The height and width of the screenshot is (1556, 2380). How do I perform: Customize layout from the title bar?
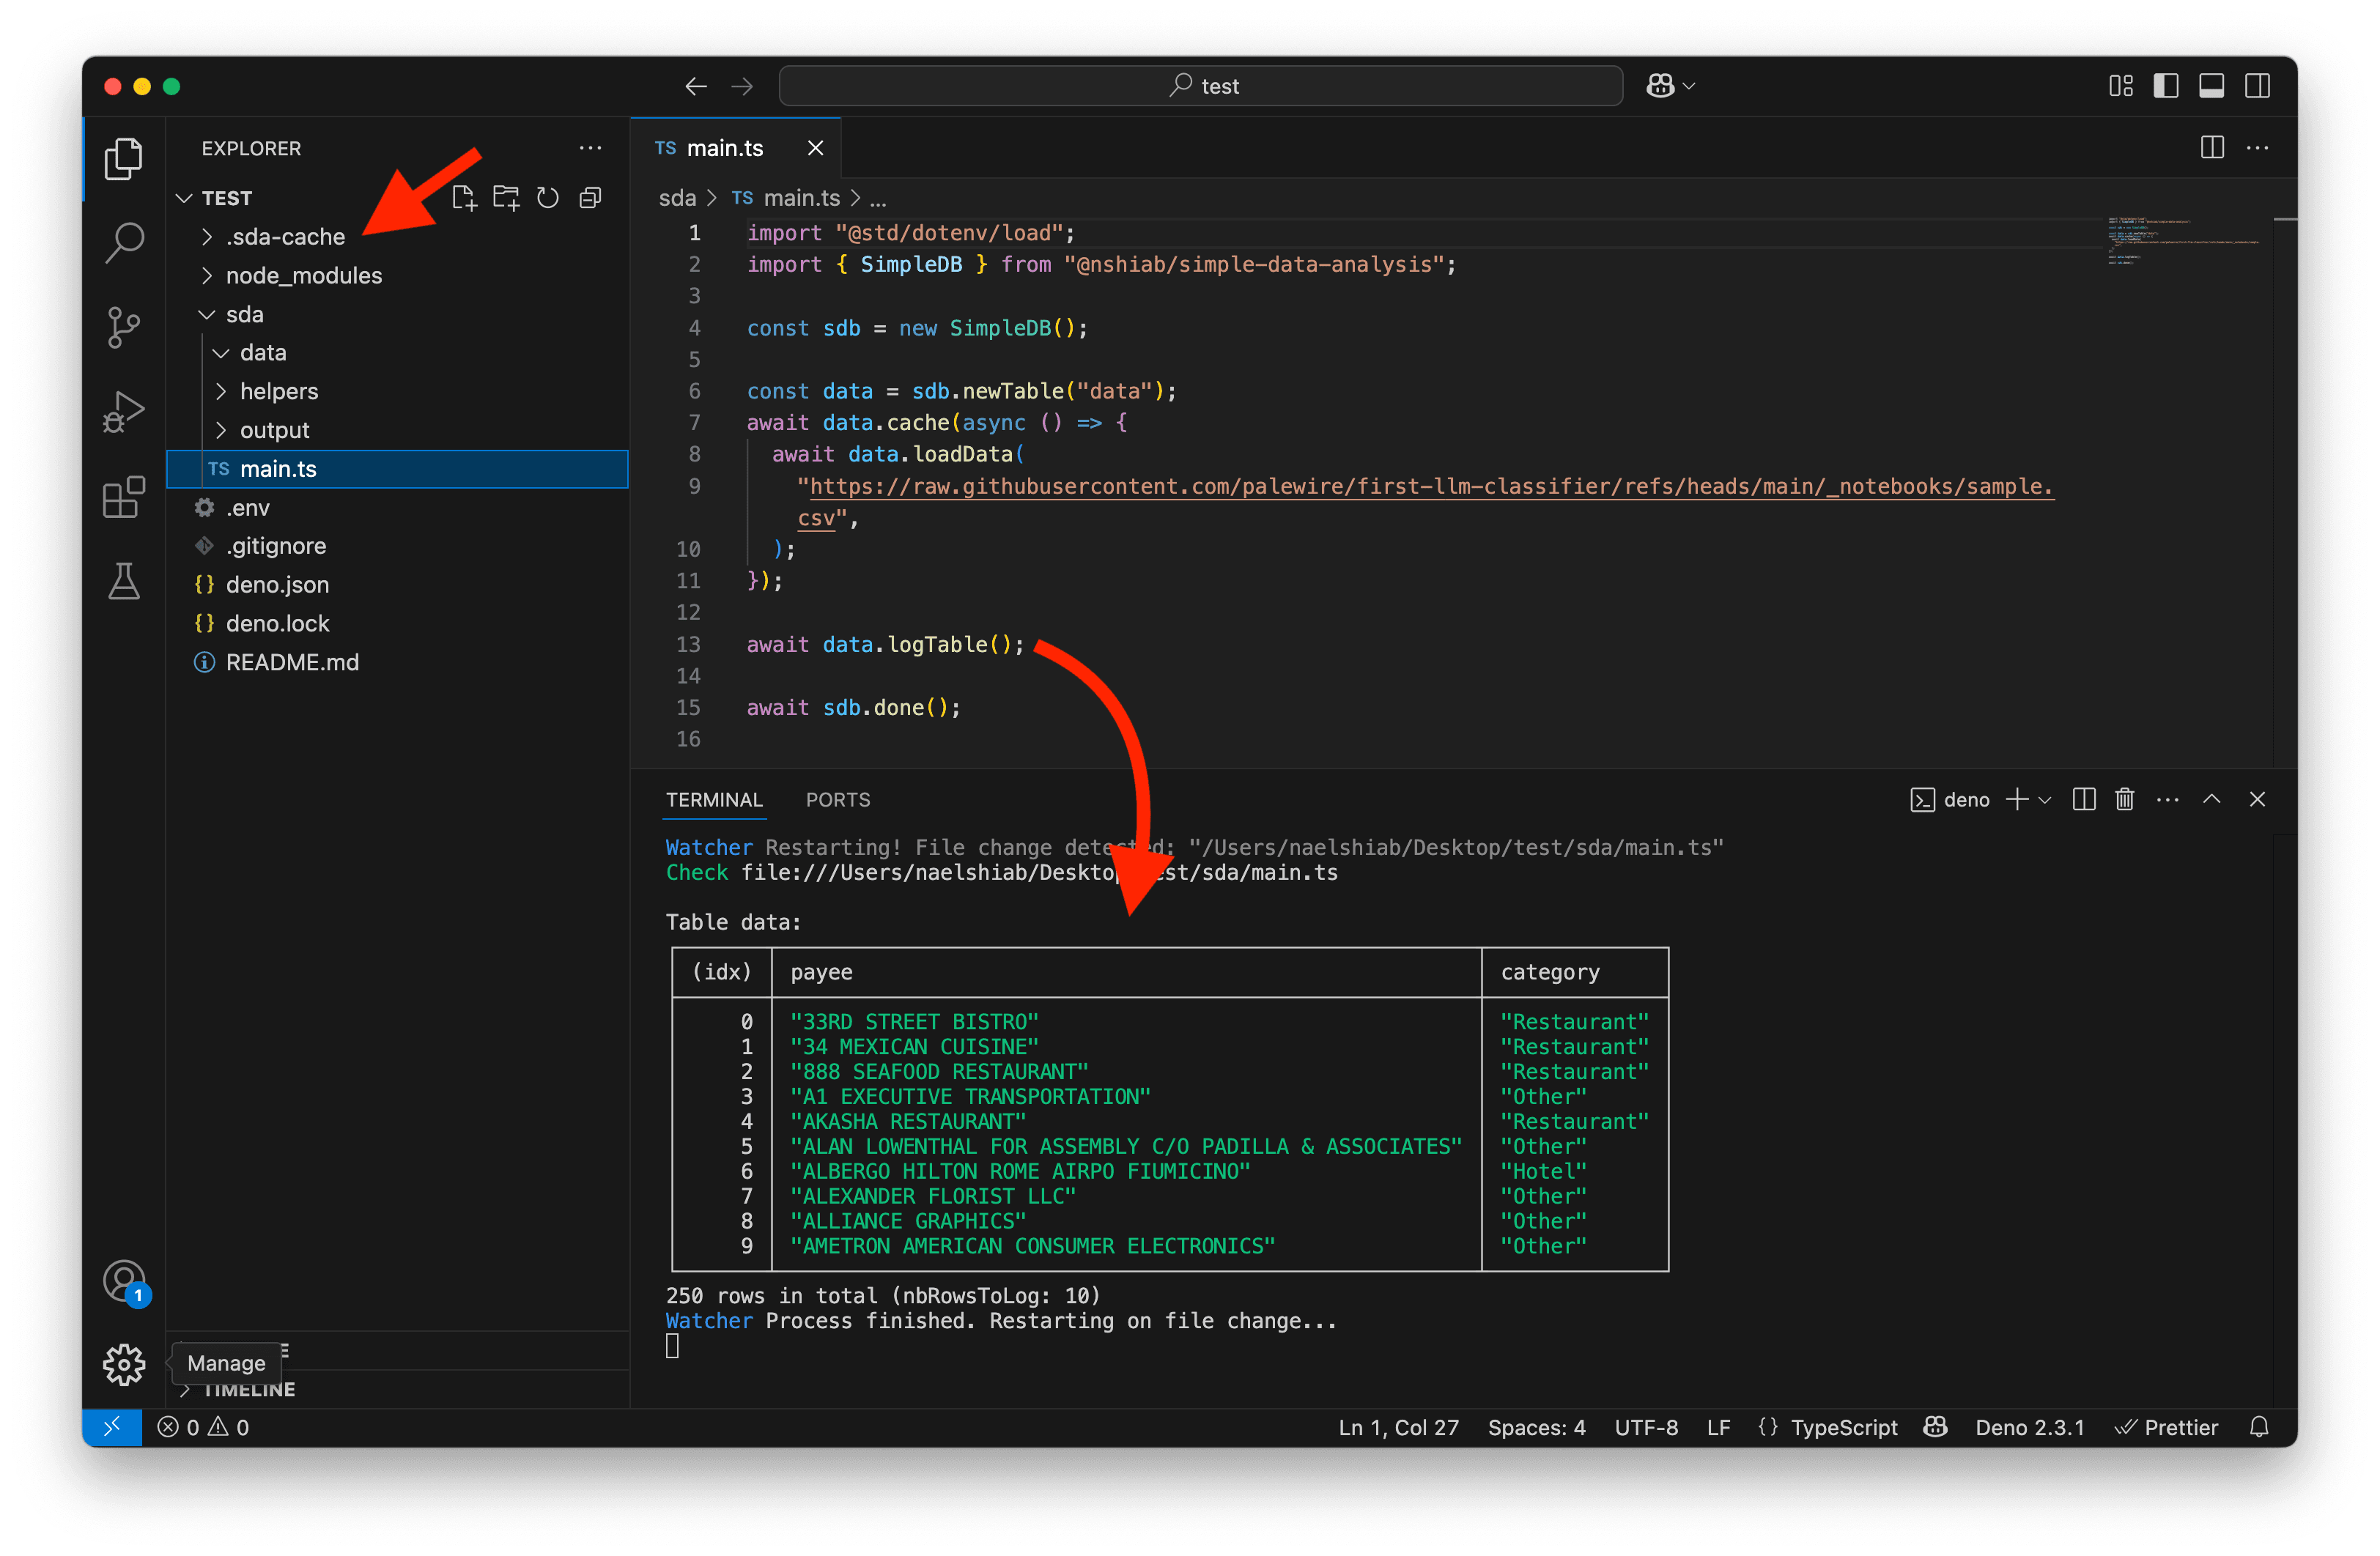(x=2120, y=86)
